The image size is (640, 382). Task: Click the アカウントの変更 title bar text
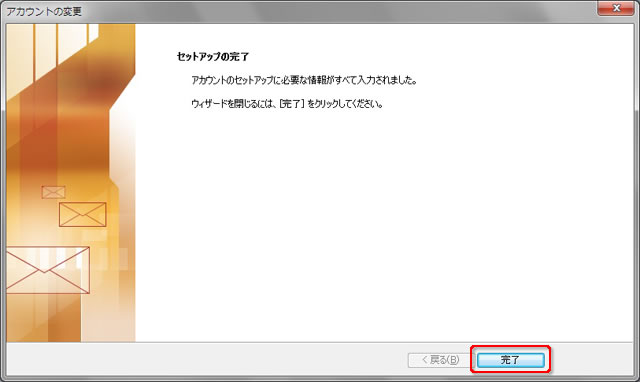[x=44, y=11]
